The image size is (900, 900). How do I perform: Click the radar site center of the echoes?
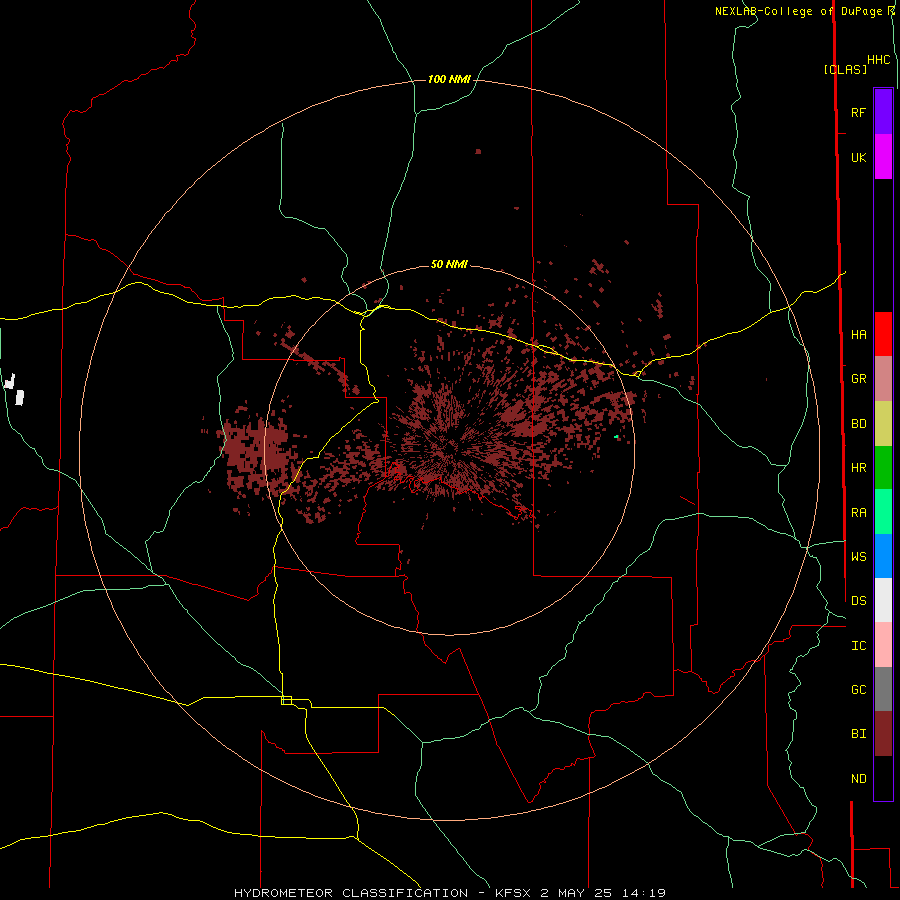pos(449,449)
